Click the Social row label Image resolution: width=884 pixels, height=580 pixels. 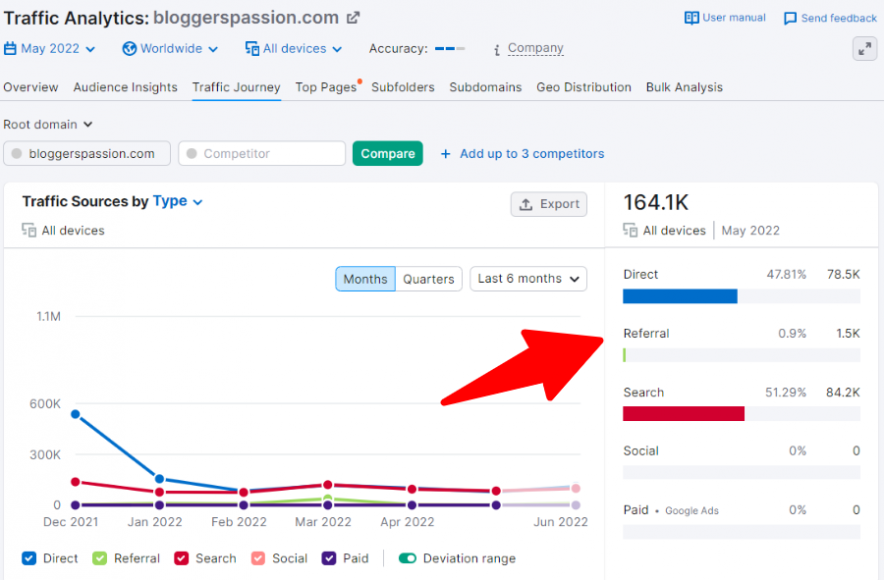click(x=641, y=451)
